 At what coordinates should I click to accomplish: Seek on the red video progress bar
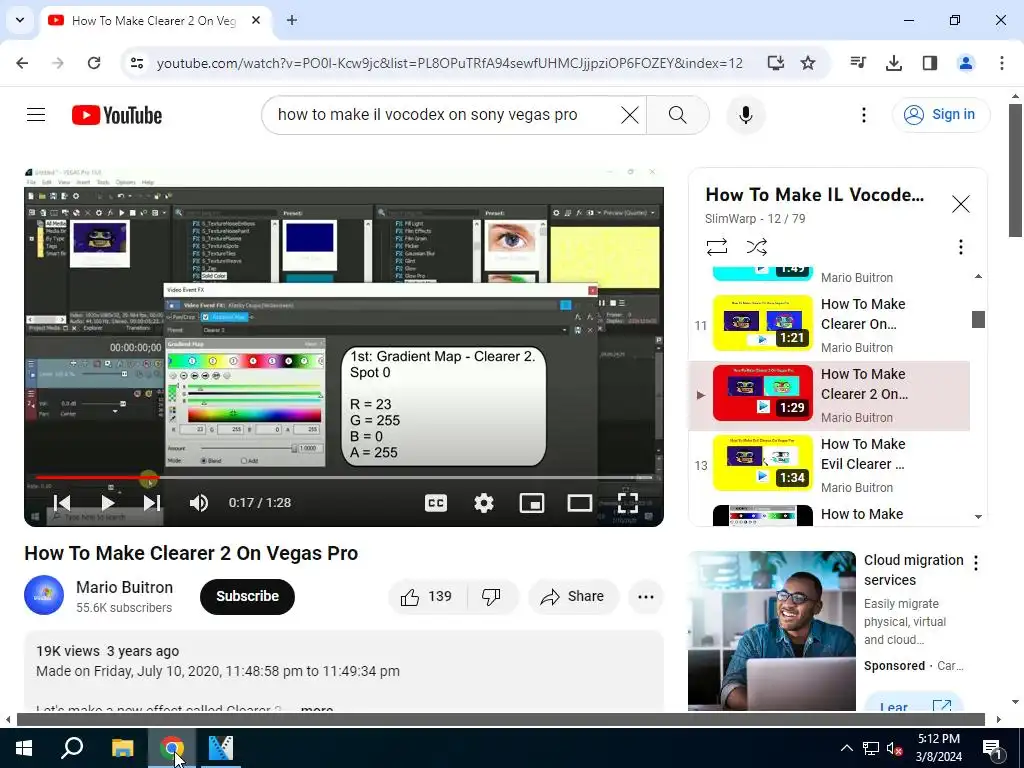[344, 478]
